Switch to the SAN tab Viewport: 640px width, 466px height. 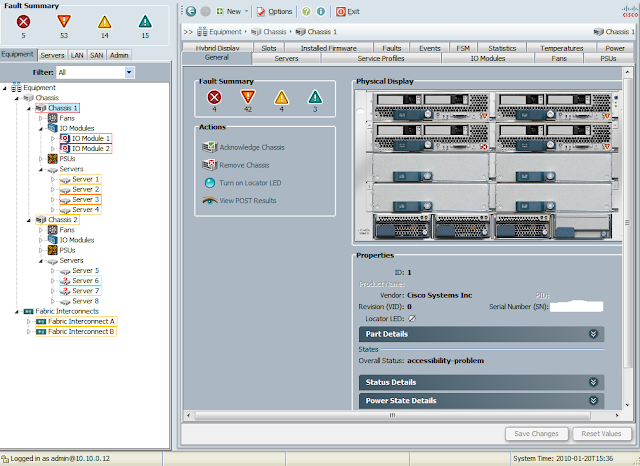(96, 55)
